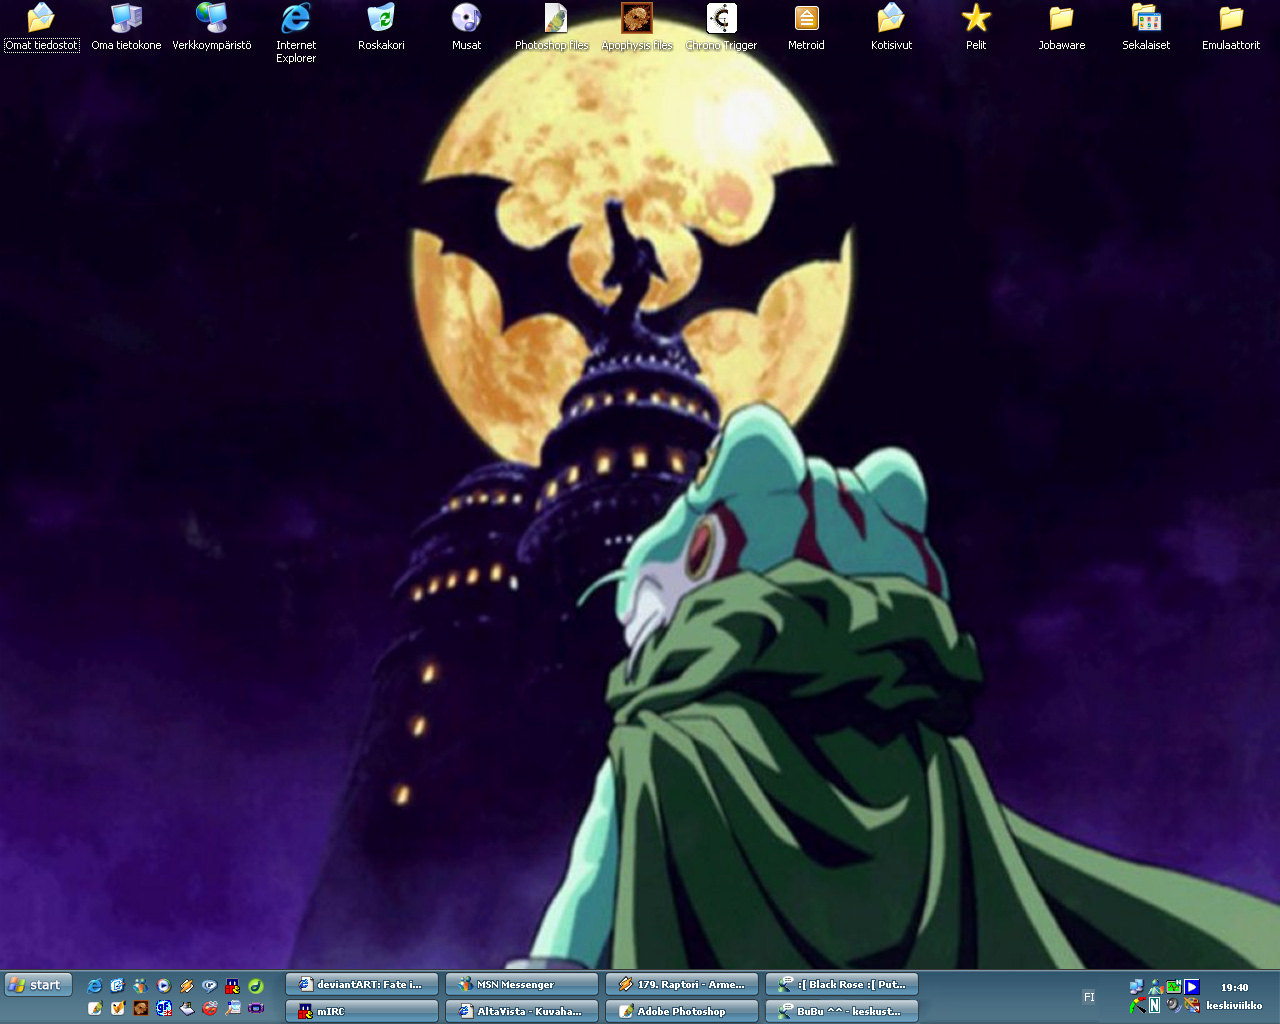The width and height of the screenshot is (1280, 1024).
Task: Click the Start button
Action: (38, 985)
